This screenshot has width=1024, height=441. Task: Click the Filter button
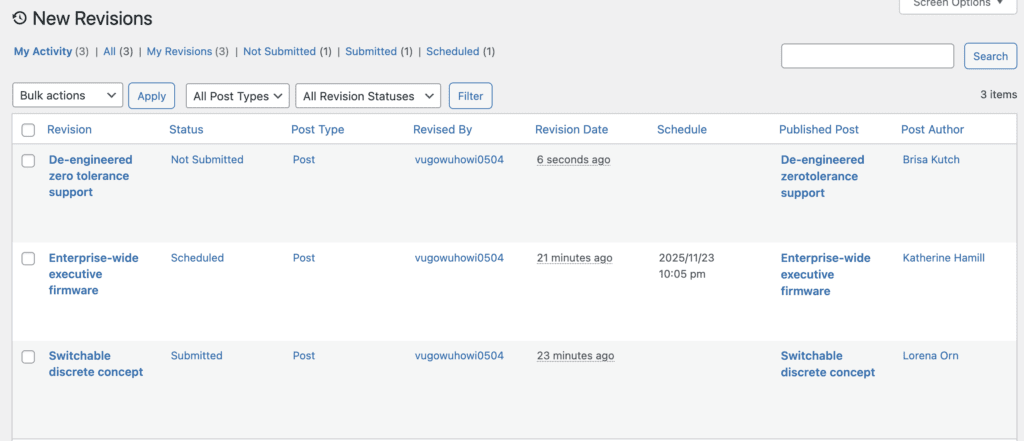click(470, 96)
